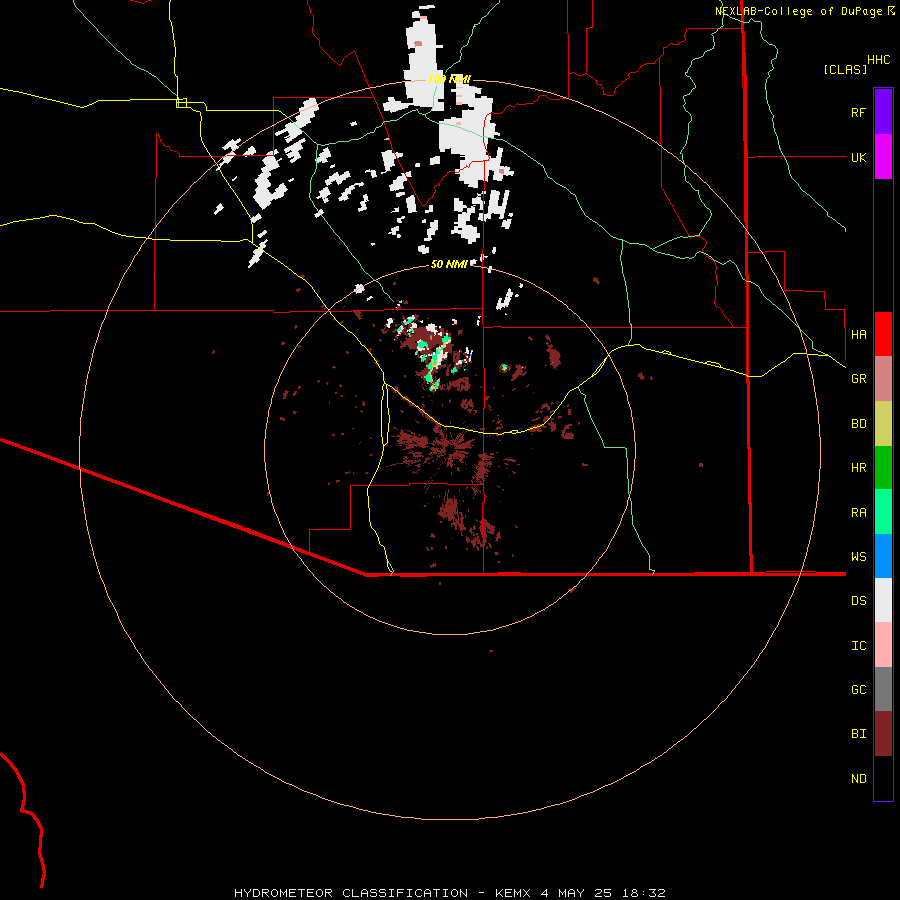
Task: Click the HR legend label
Action: [858, 468]
